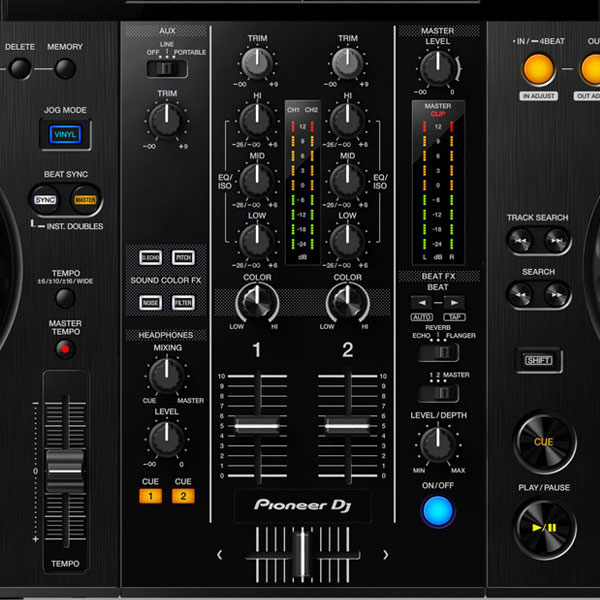The width and height of the screenshot is (600, 600).
Task: Click the DELETE cue button
Action: click(x=20, y=68)
